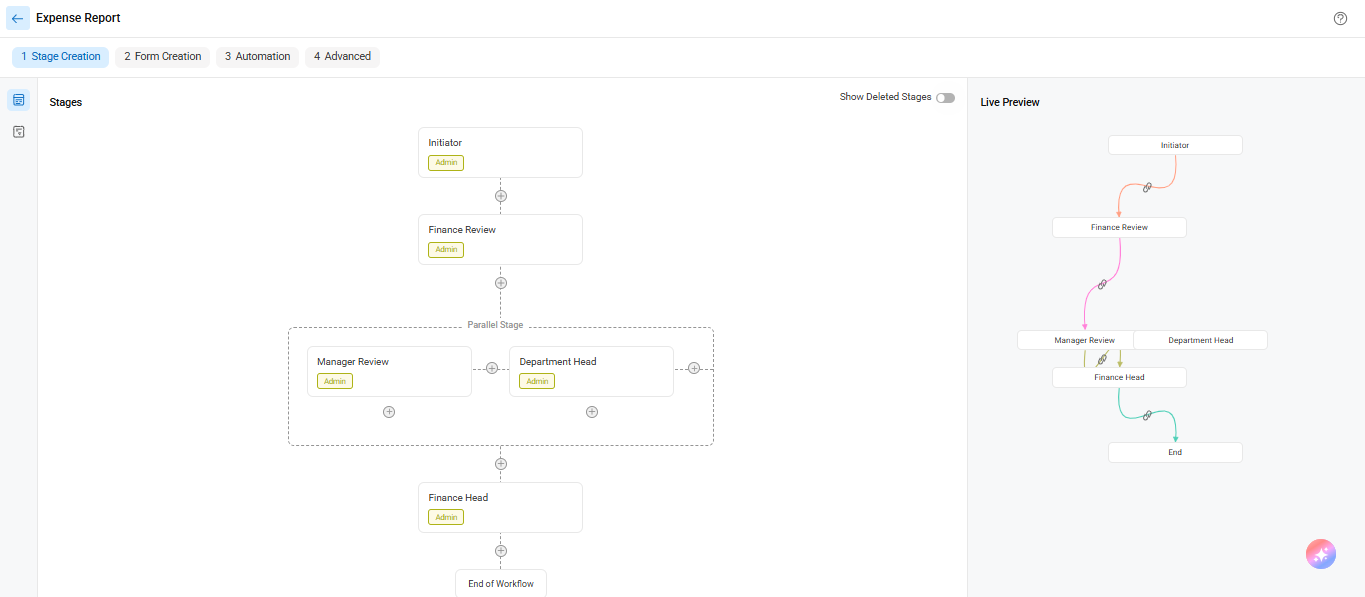Screen dimensions: 1365x597
Task: Open the Automation tab
Action: point(257,57)
